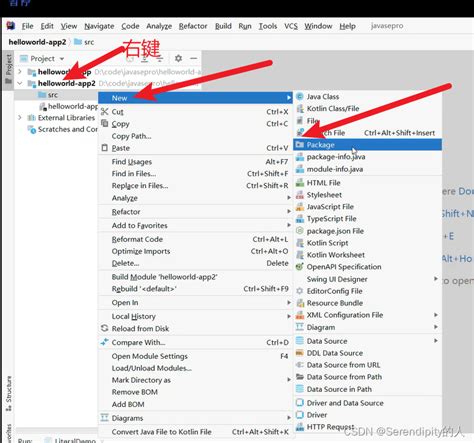
Task: Click the OpenAPI Specification icon
Action: click(300, 267)
